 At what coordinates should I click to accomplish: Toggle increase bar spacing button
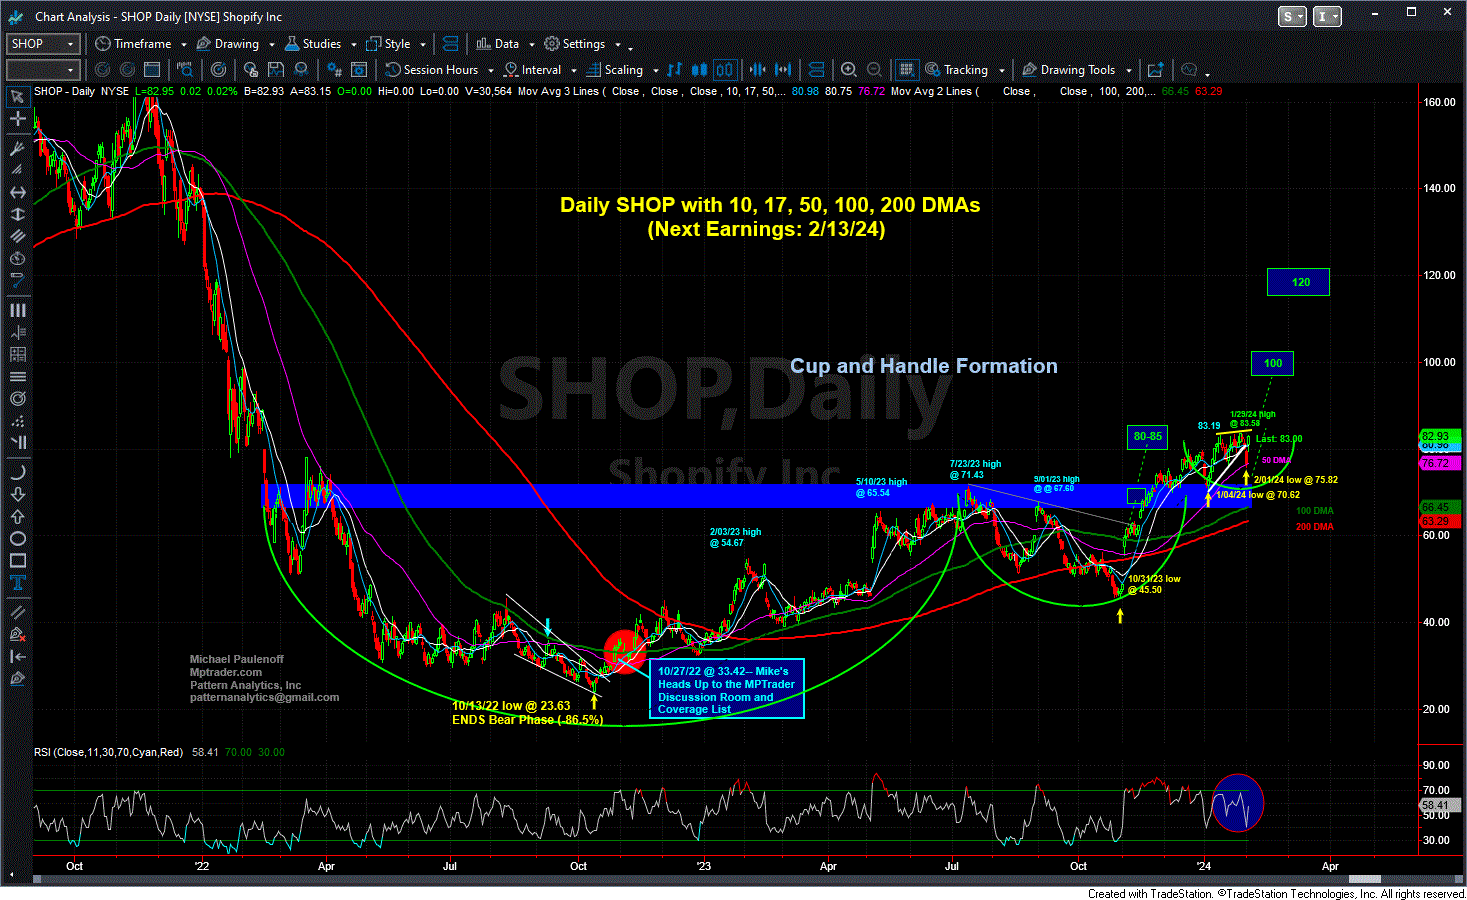tap(783, 70)
